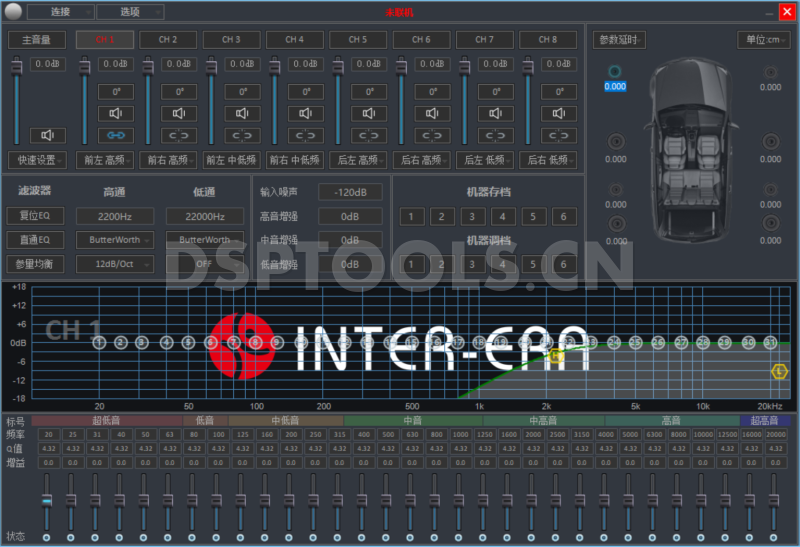Click the master volume fader handle

(17, 66)
